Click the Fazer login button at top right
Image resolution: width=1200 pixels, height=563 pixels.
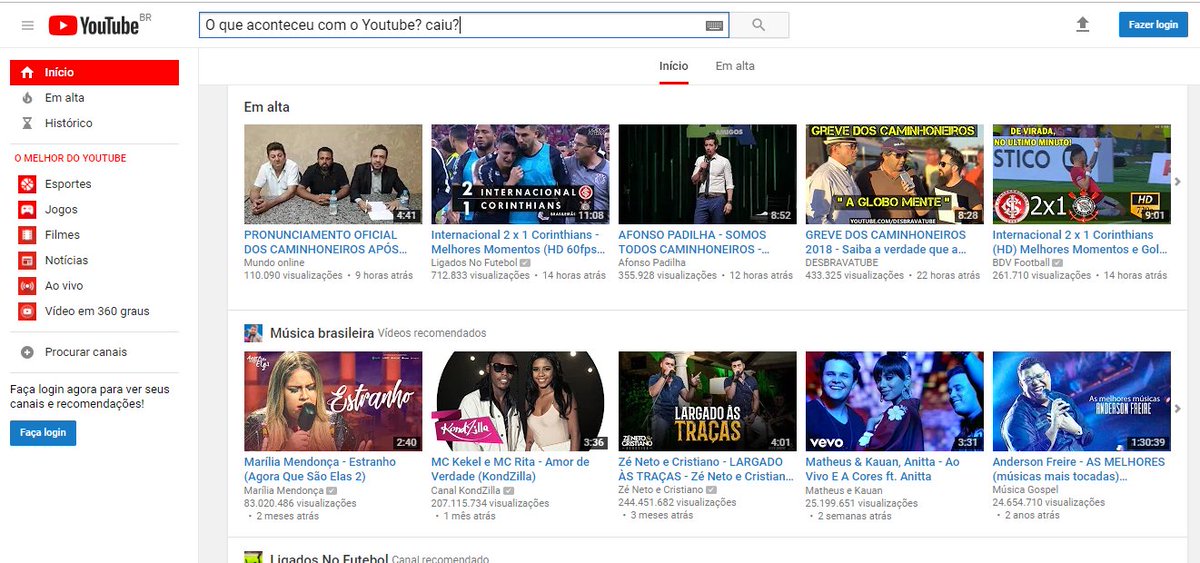point(1153,25)
